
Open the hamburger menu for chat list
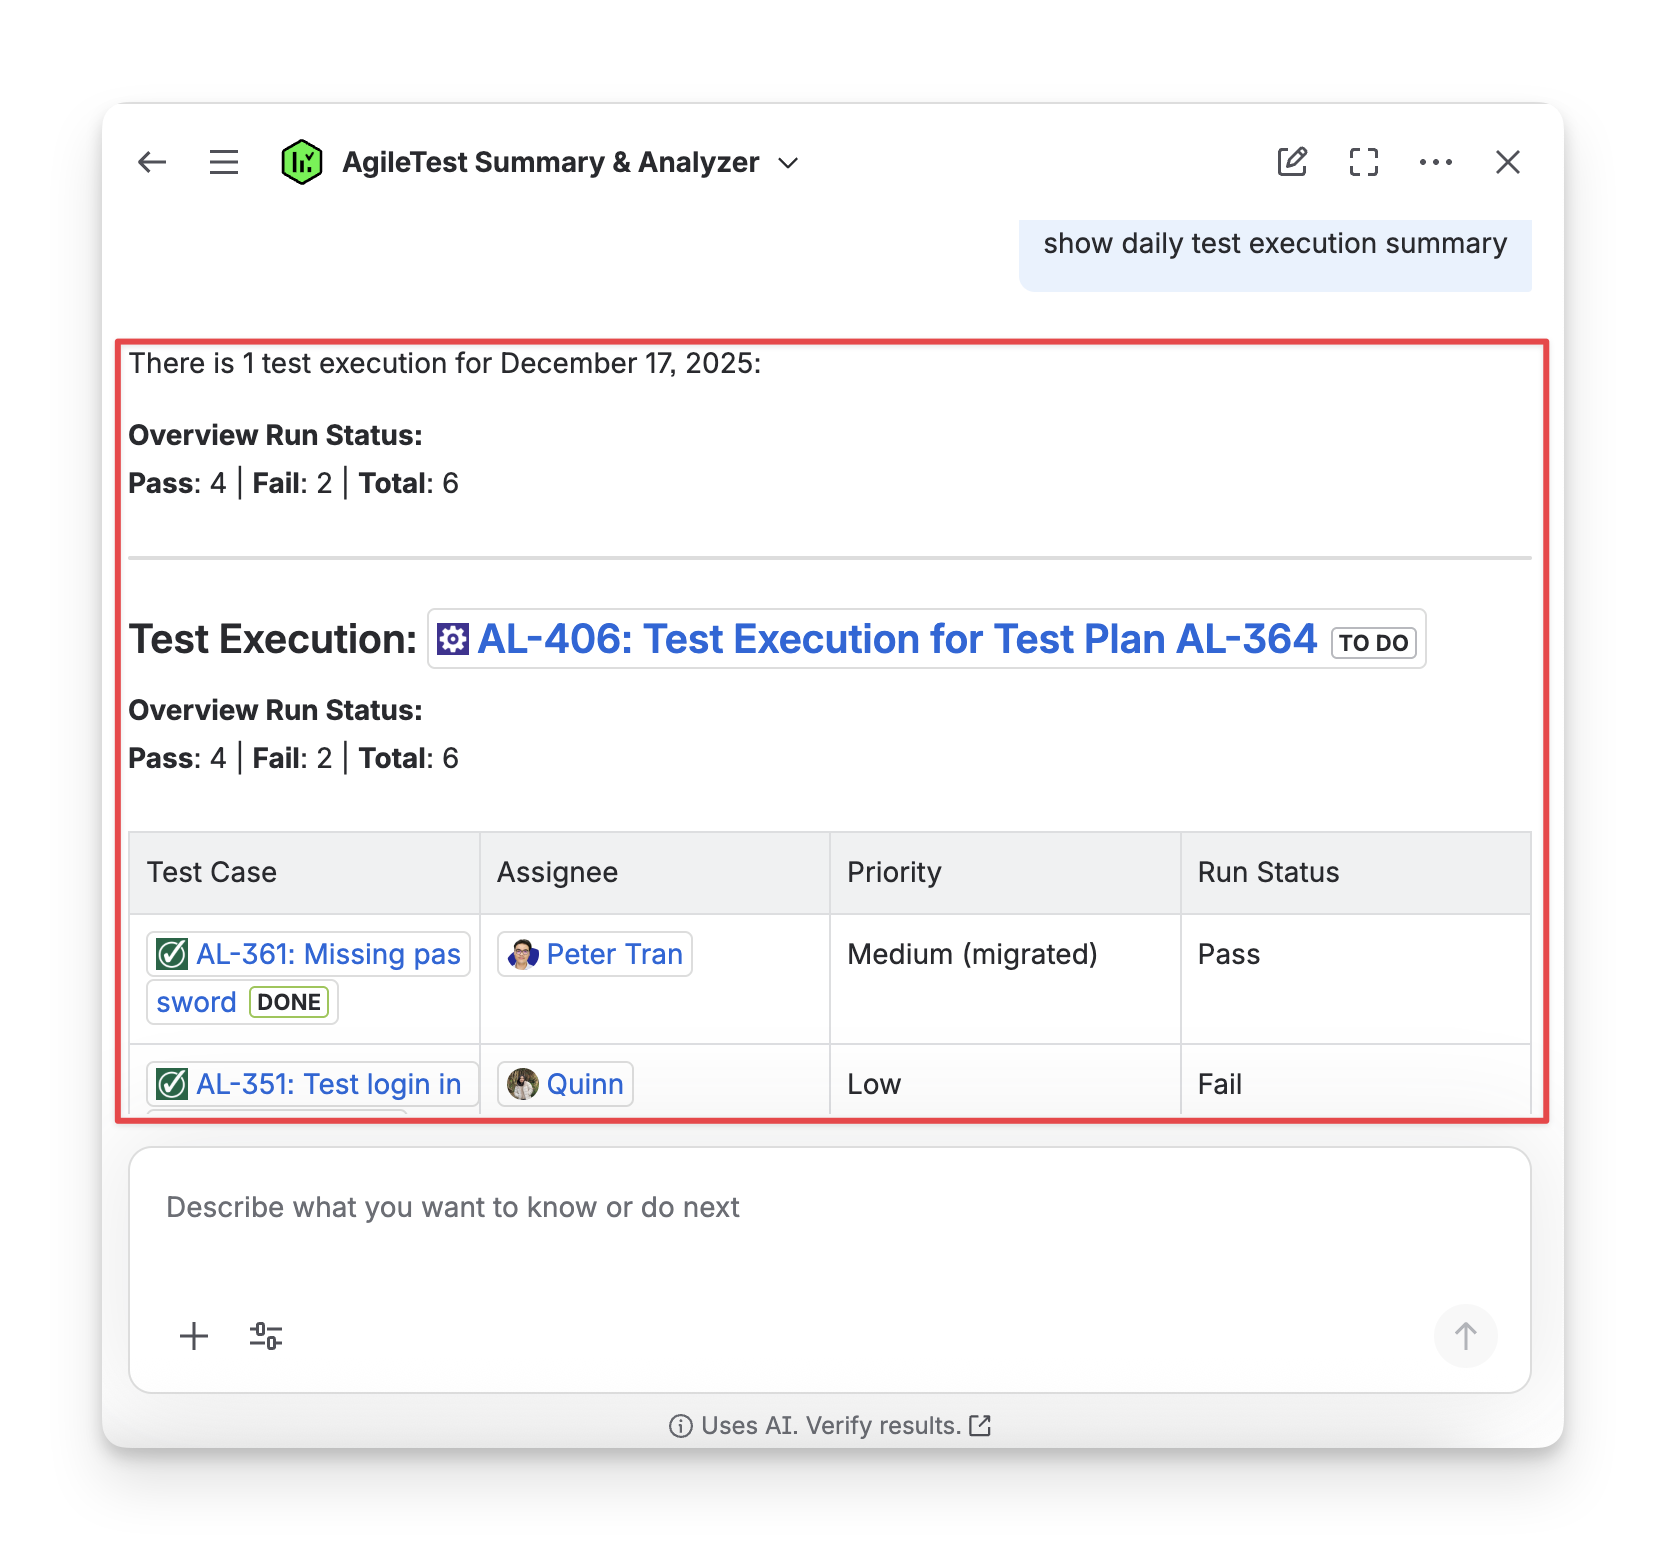[x=224, y=162]
